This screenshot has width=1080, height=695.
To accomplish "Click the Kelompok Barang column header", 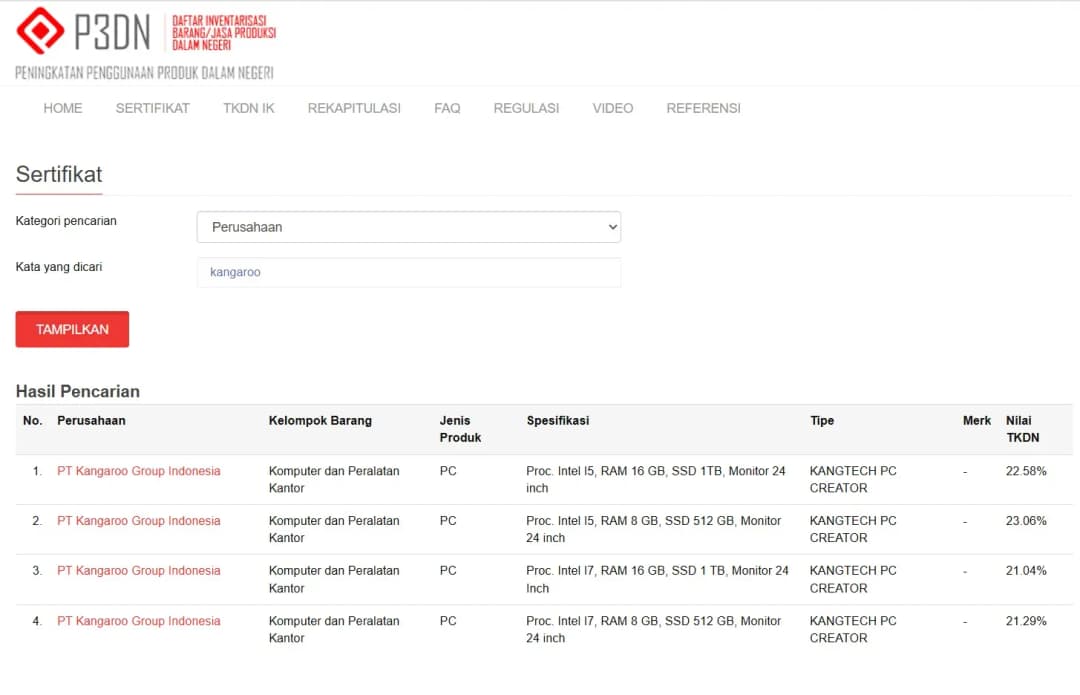I will coord(320,420).
